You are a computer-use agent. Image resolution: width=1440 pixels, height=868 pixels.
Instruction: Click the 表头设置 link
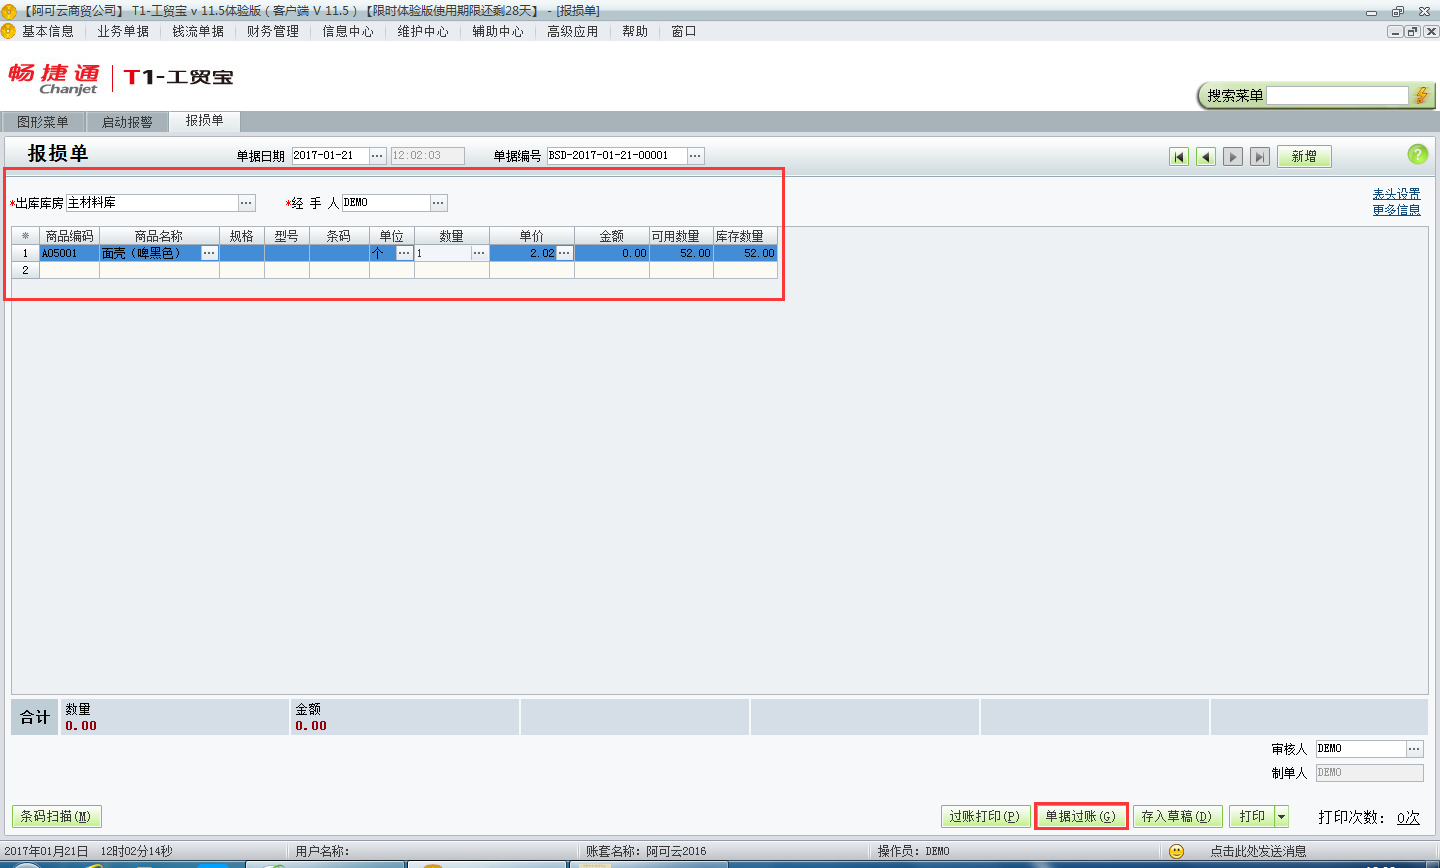(x=1396, y=194)
